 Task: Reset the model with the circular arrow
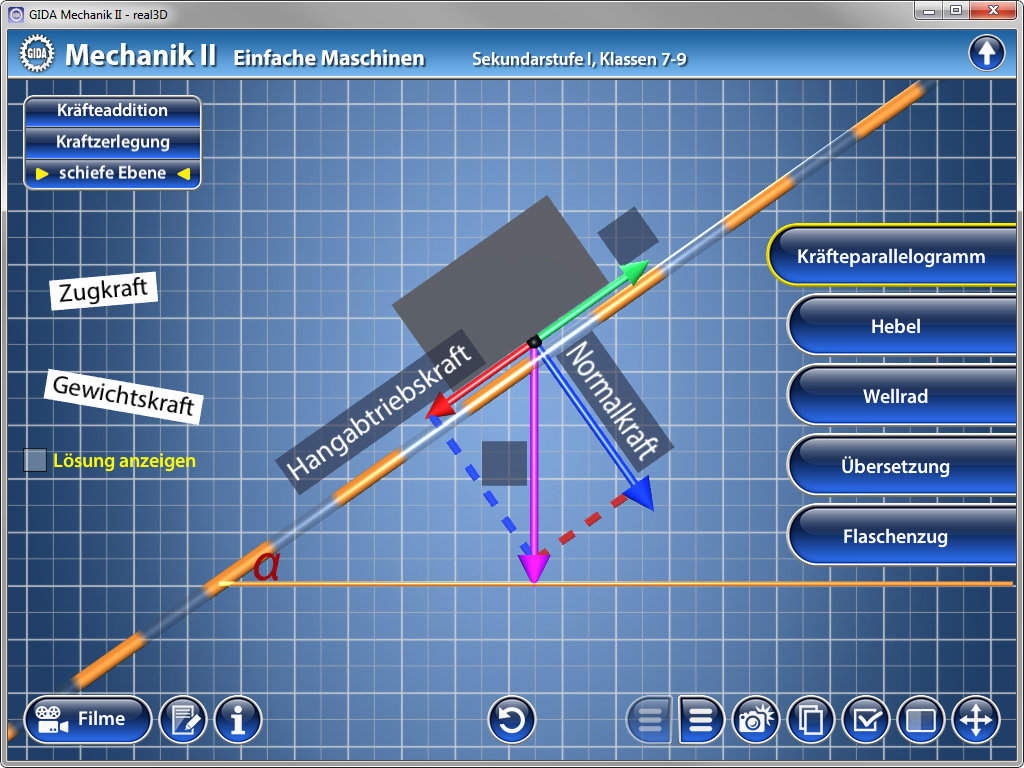pyautogui.click(x=512, y=719)
